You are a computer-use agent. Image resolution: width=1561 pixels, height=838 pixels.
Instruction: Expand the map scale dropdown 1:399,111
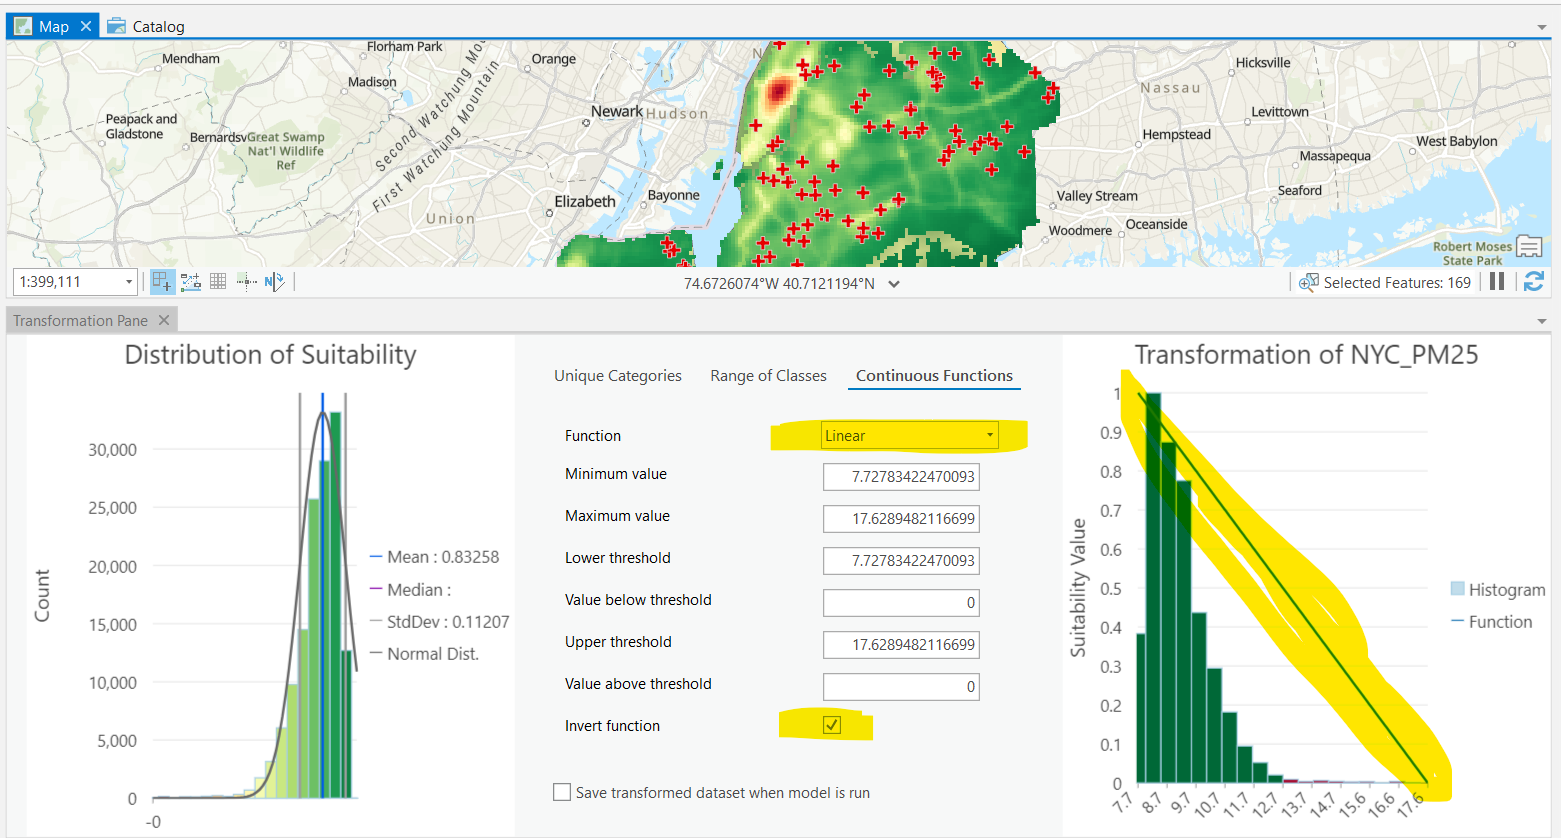pyautogui.click(x=129, y=282)
